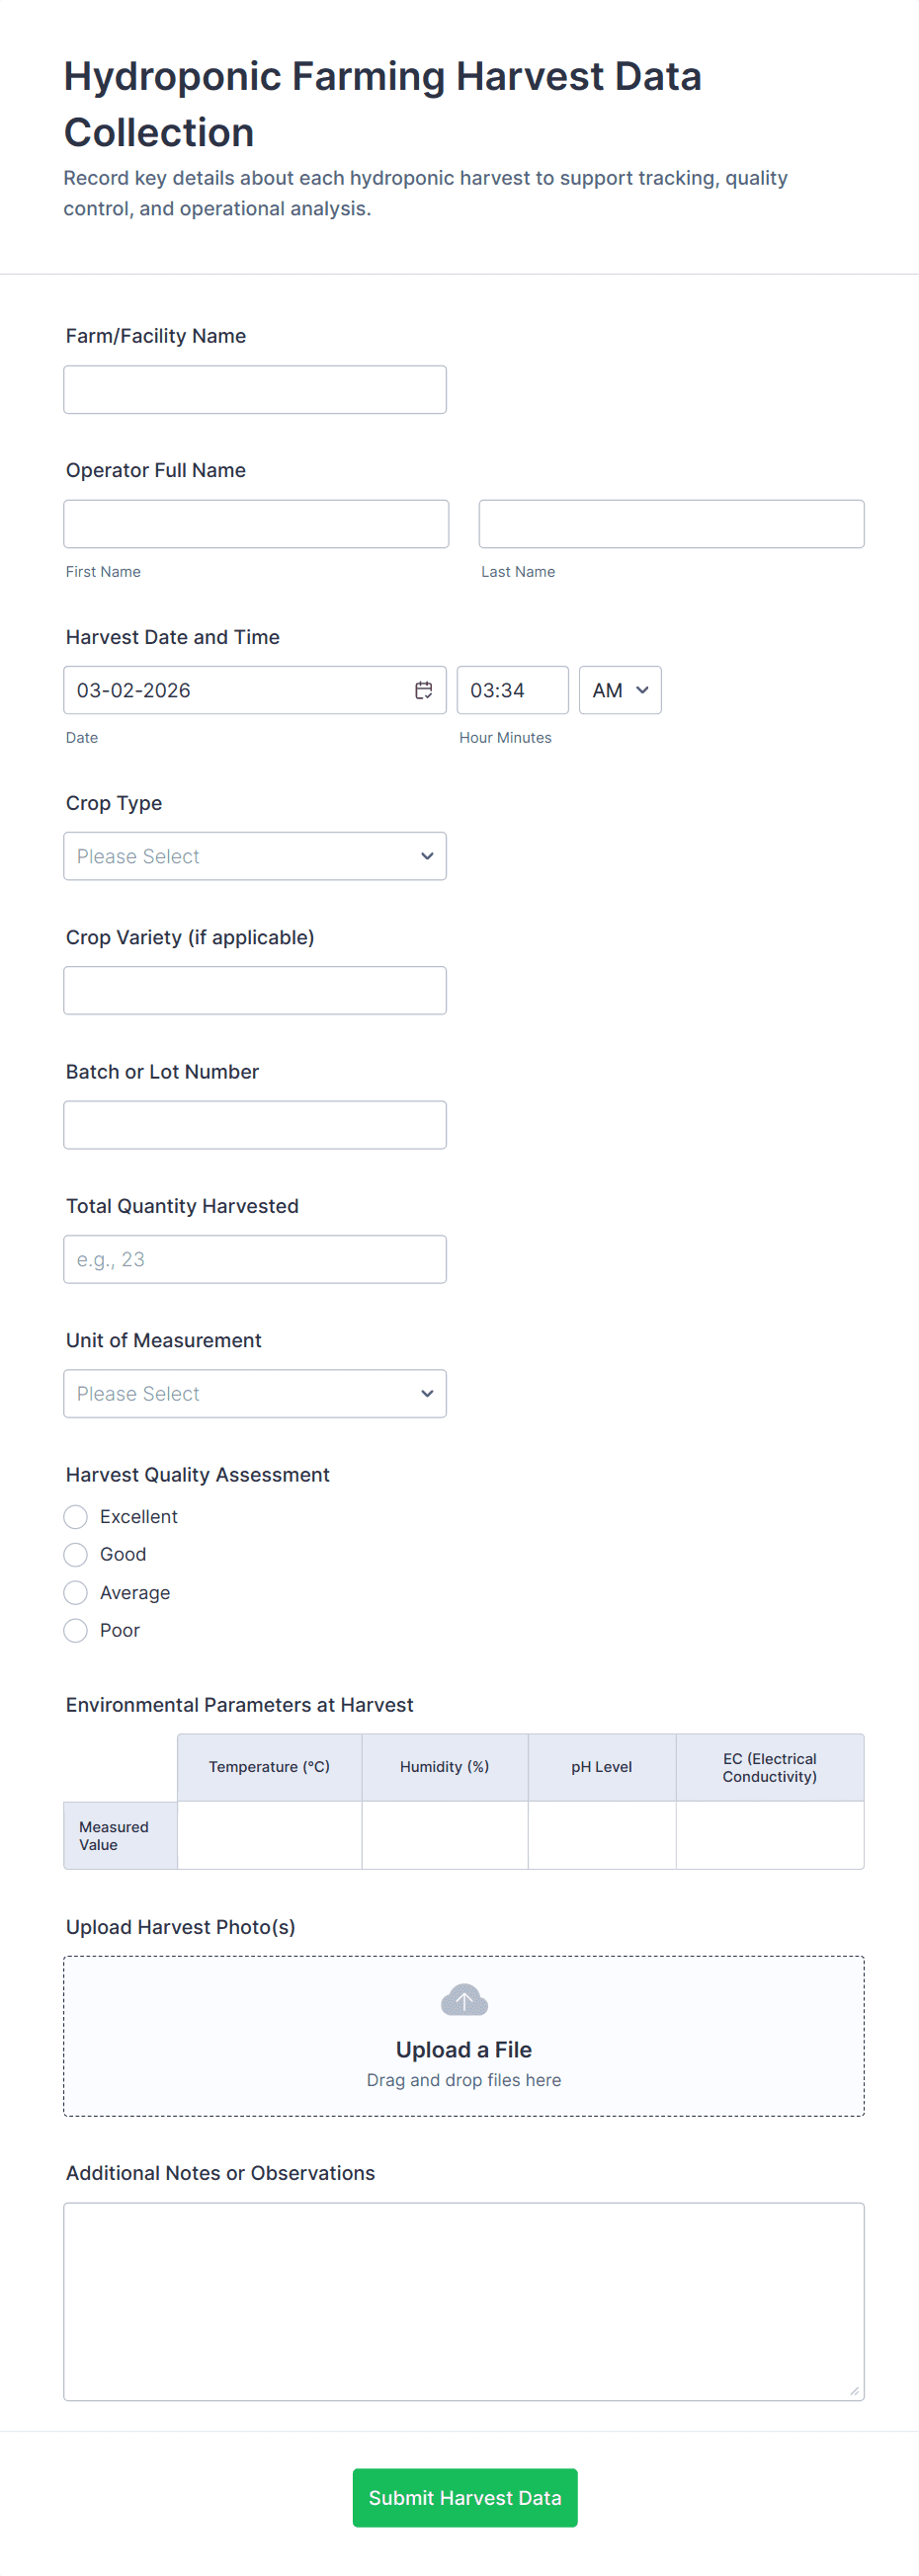Click Upload a File area

click(464, 2050)
